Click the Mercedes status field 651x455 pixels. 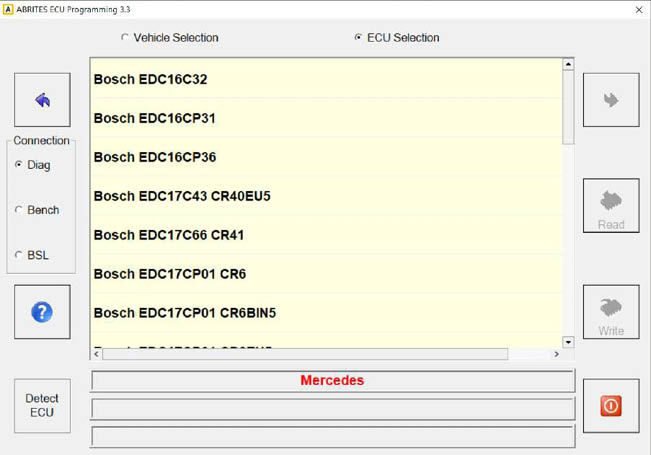(x=332, y=381)
